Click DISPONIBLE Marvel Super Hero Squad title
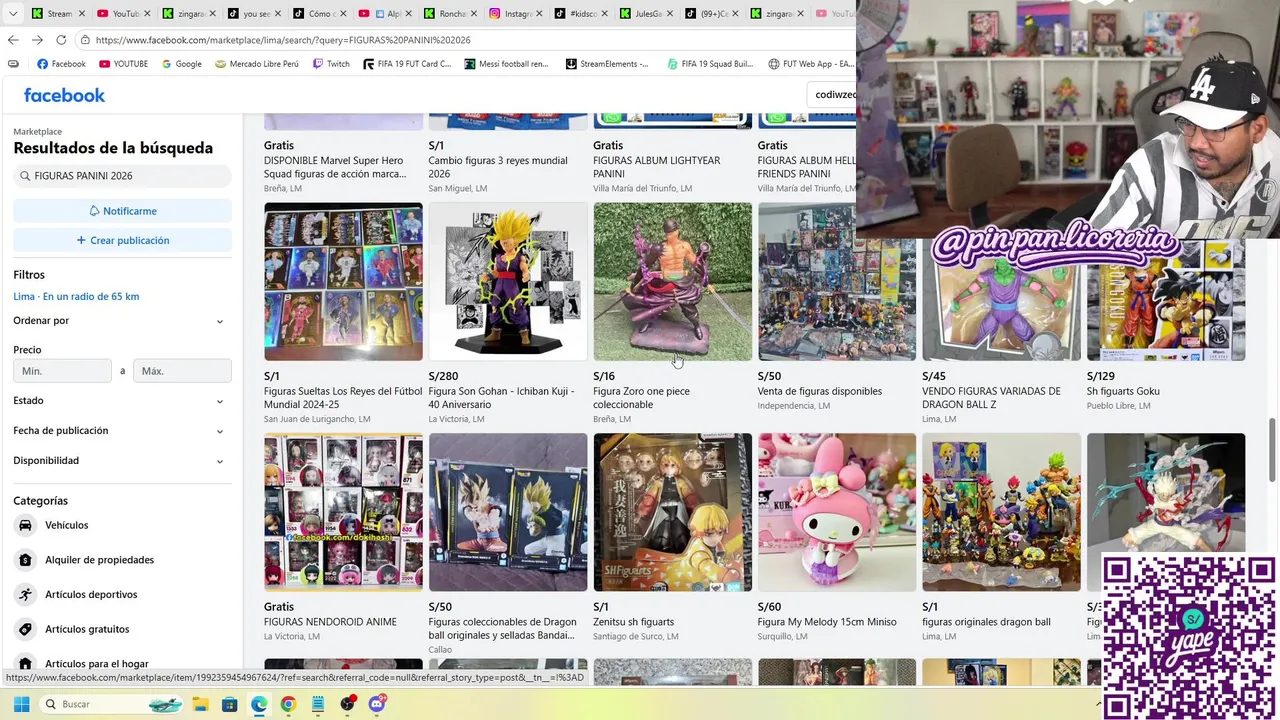This screenshot has width=1280, height=720. [x=335, y=167]
